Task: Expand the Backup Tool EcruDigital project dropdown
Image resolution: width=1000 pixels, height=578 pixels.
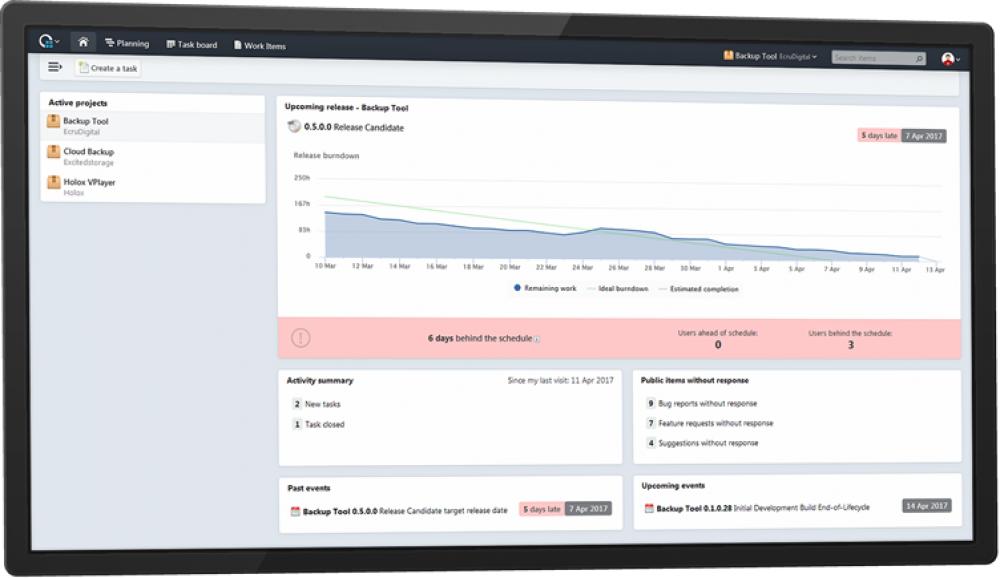Action: [x=770, y=57]
